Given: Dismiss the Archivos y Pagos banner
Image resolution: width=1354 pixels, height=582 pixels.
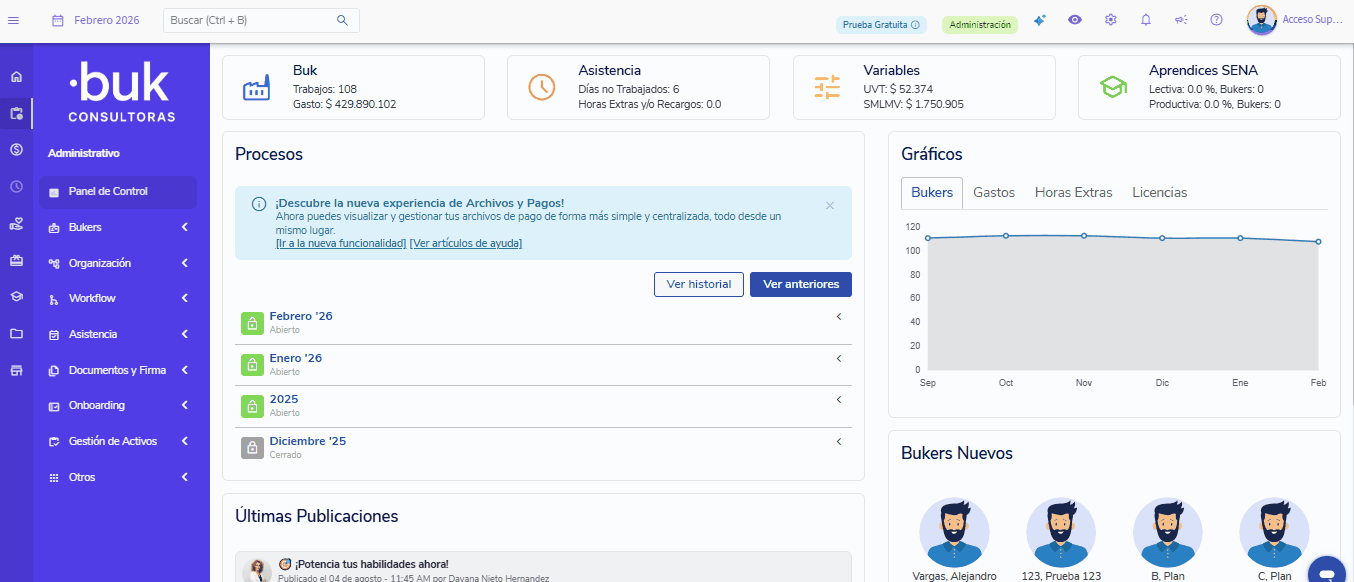Looking at the screenshot, I should pos(830,205).
